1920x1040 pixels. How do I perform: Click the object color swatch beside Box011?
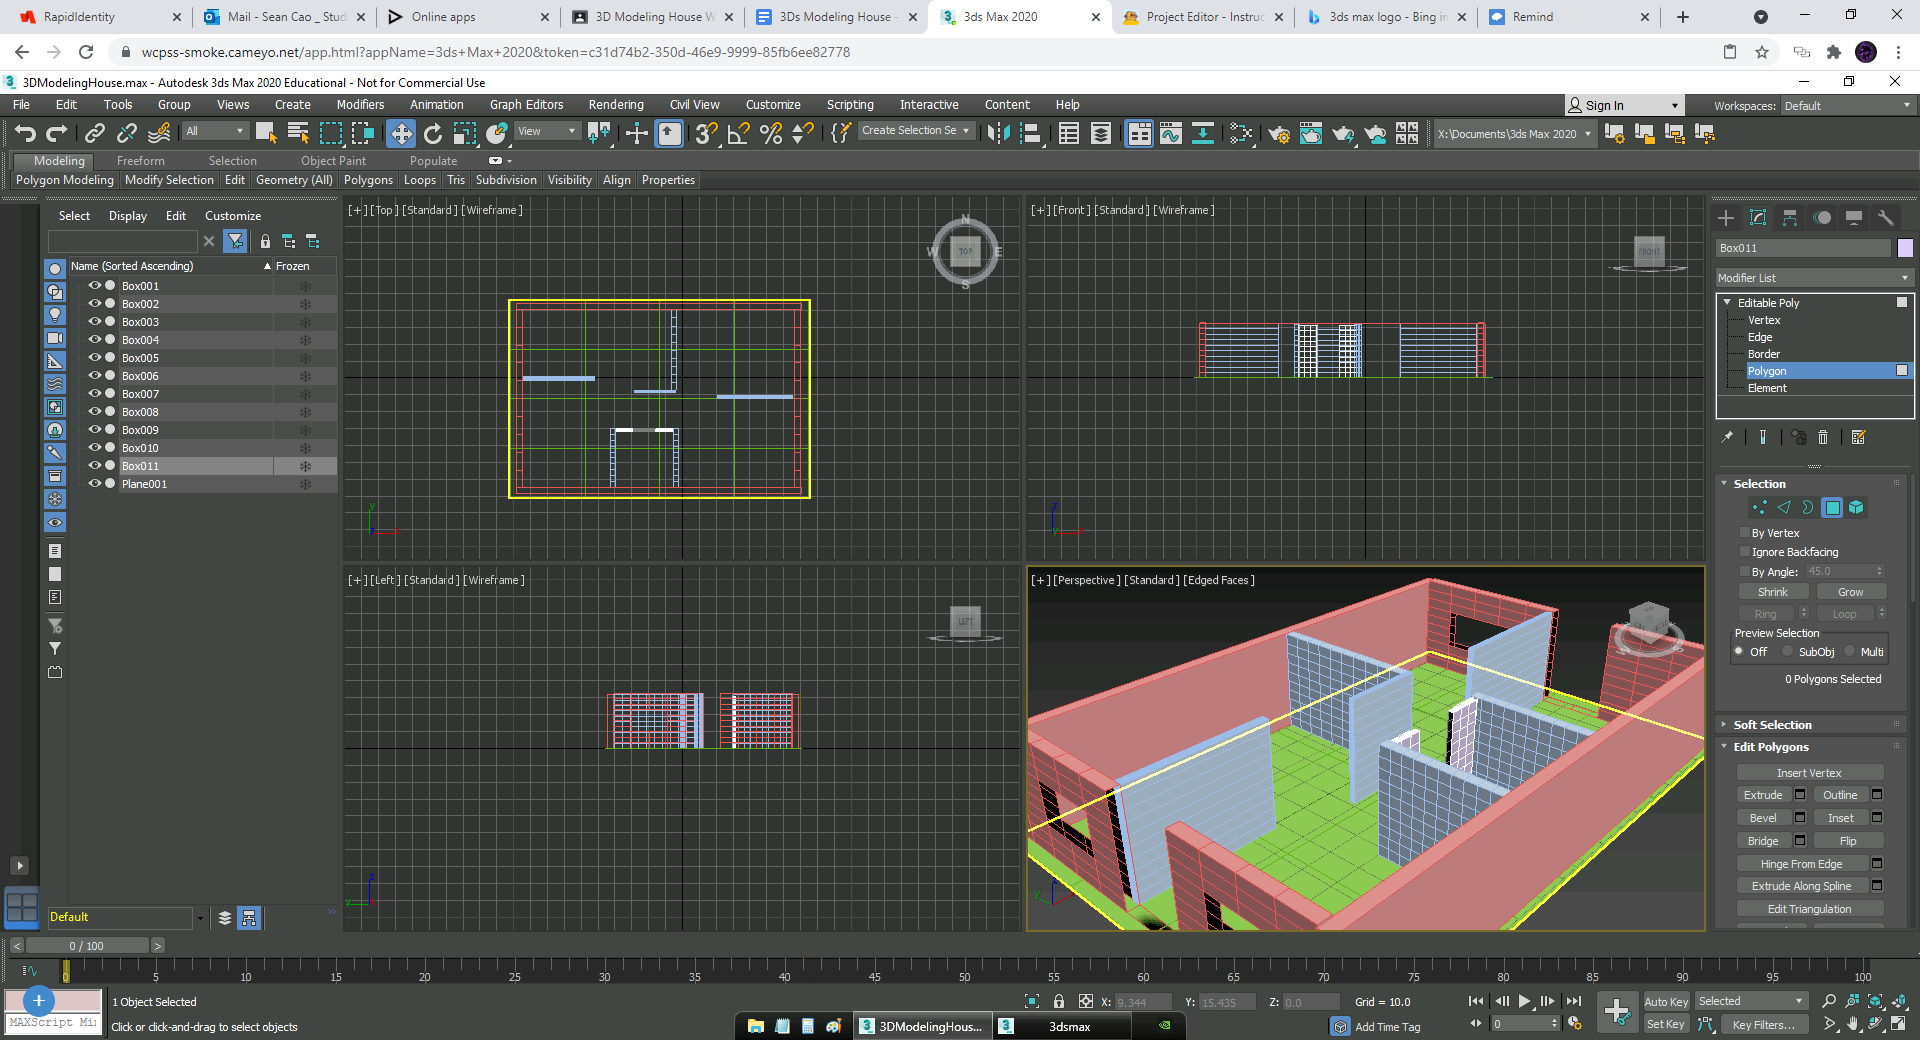1905,248
